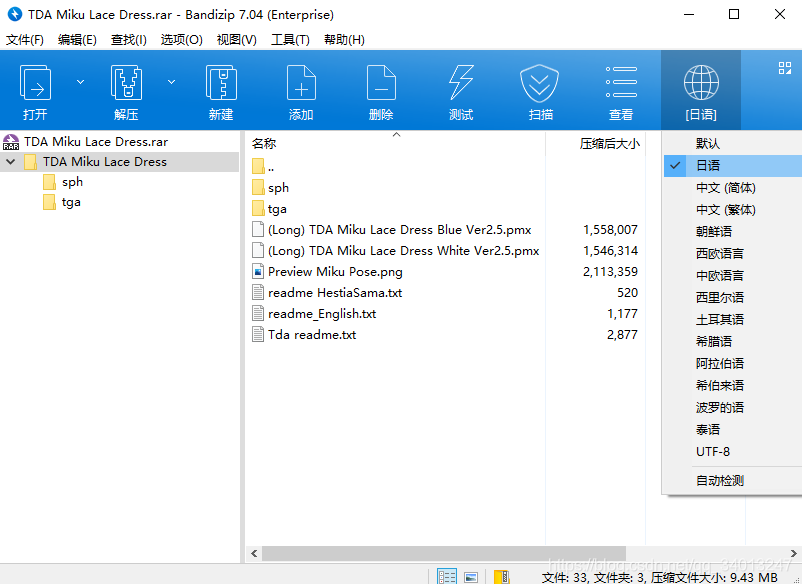Select the checked 日语 code page option
Viewport: 802px width, 584px height.
pos(732,166)
